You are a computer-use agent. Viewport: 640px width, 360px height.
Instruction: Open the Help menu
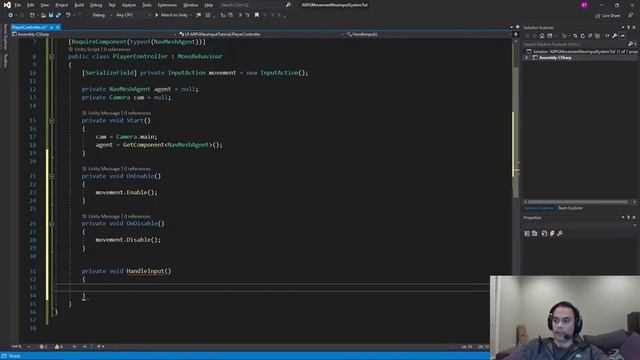[209, 5]
